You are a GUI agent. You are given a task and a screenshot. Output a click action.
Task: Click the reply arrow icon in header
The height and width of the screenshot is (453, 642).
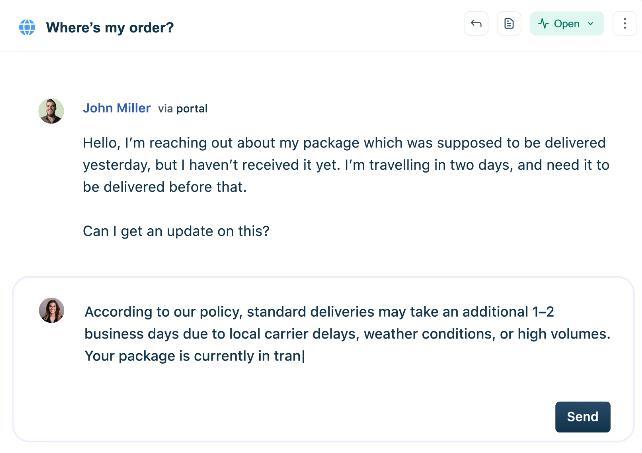(476, 24)
